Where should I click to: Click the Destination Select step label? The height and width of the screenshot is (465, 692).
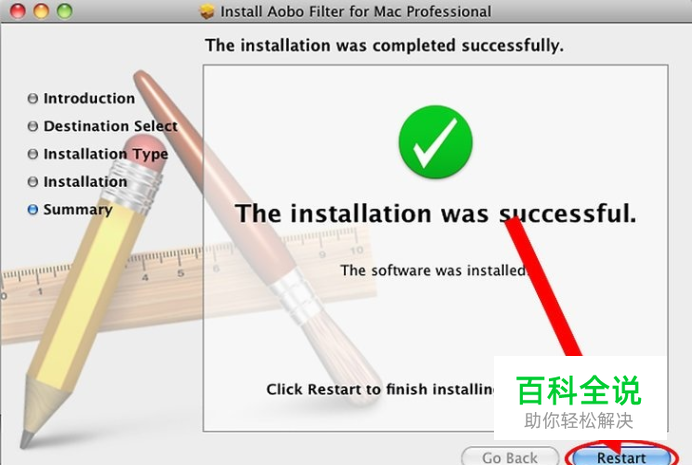110,126
